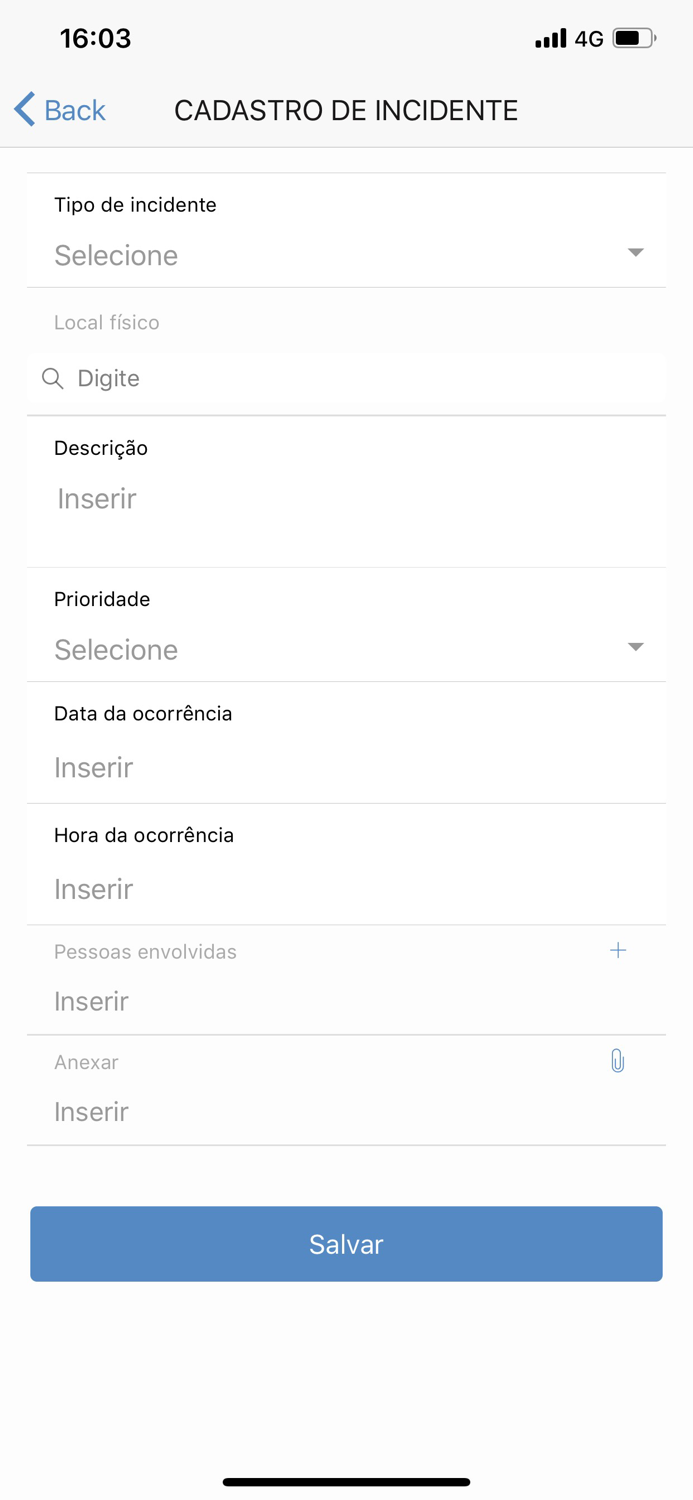The width and height of the screenshot is (693, 1500).
Task: Click the search magnifier in Local físico field
Action: 51,379
